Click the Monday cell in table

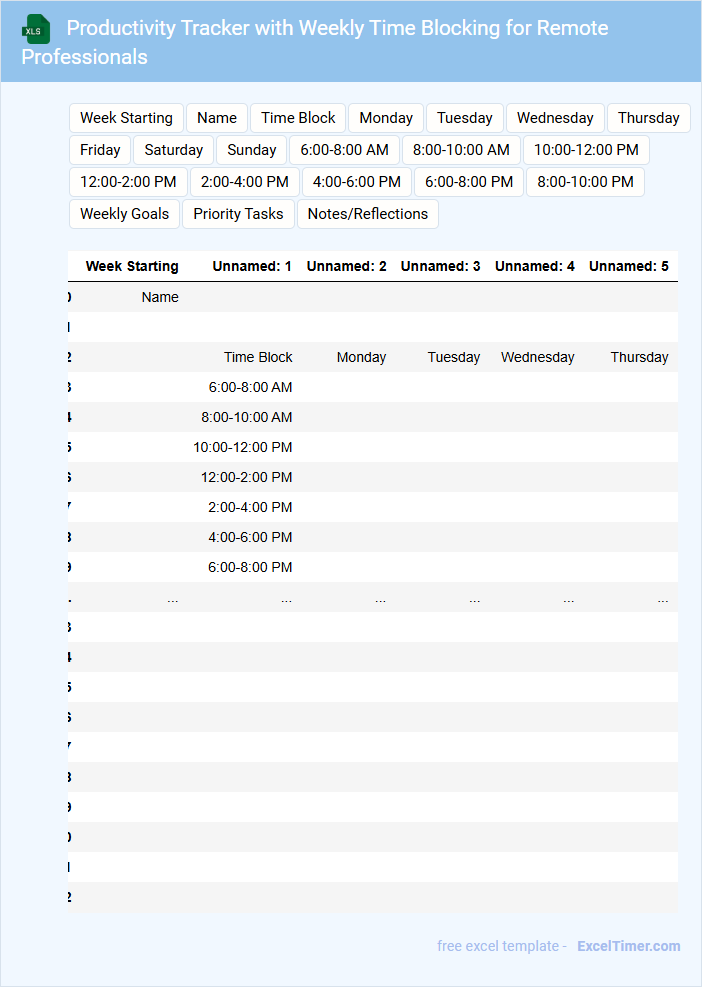(361, 358)
